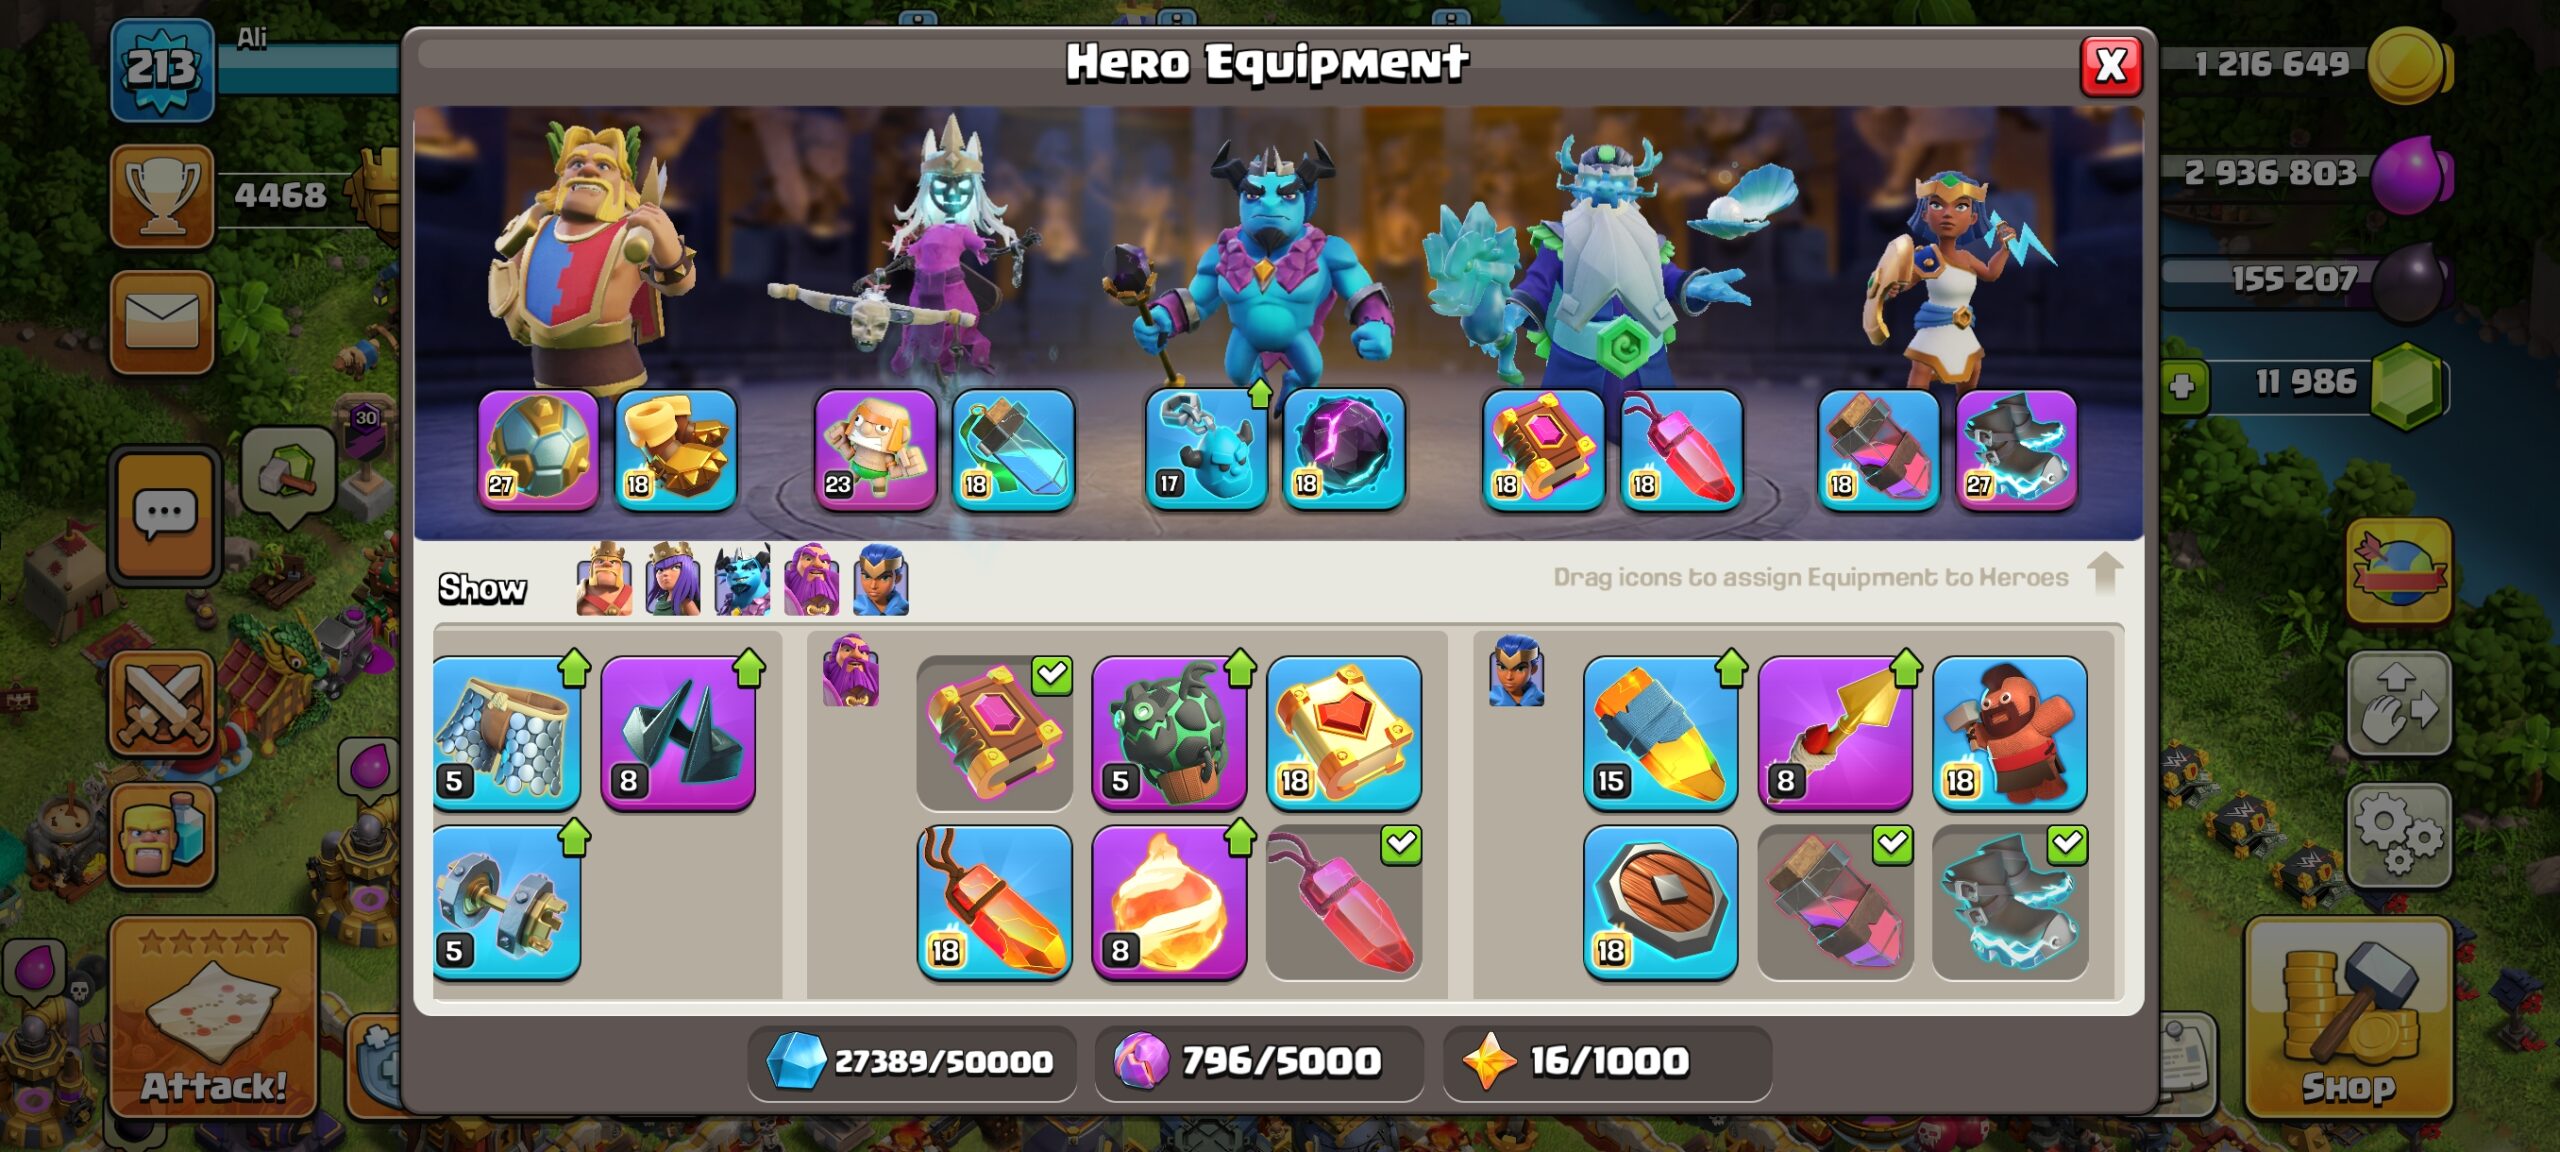Open the level 18 Healing Tome equipment
Viewport: 2560px width, 1152px height.
click(1343, 733)
